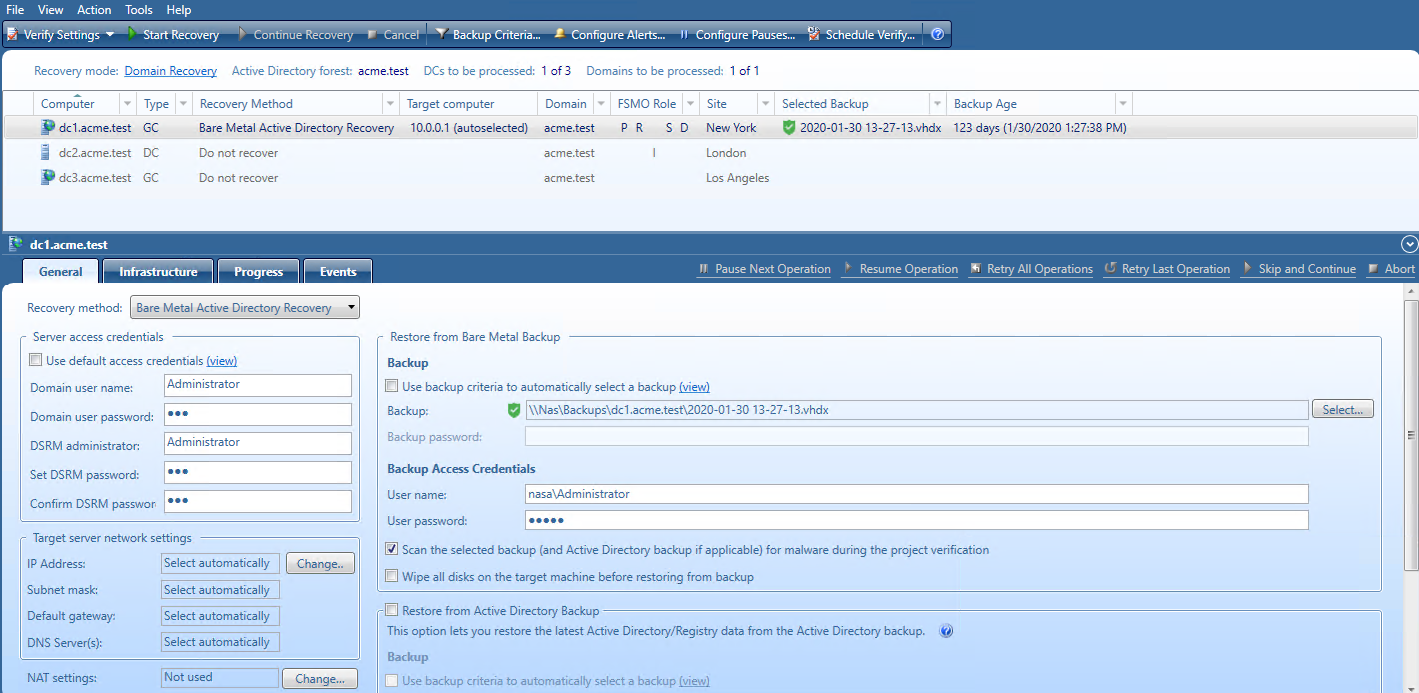Open the Verify Settings dropdown
Screen dimensions: 1419x693
click(x=109, y=34)
